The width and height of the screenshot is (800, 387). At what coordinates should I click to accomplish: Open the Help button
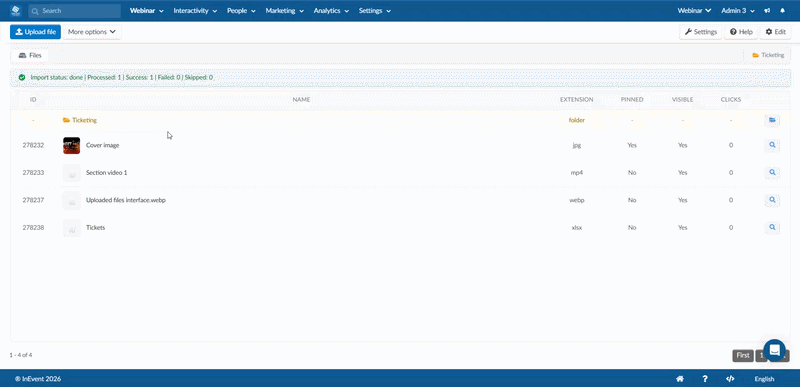click(x=741, y=32)
